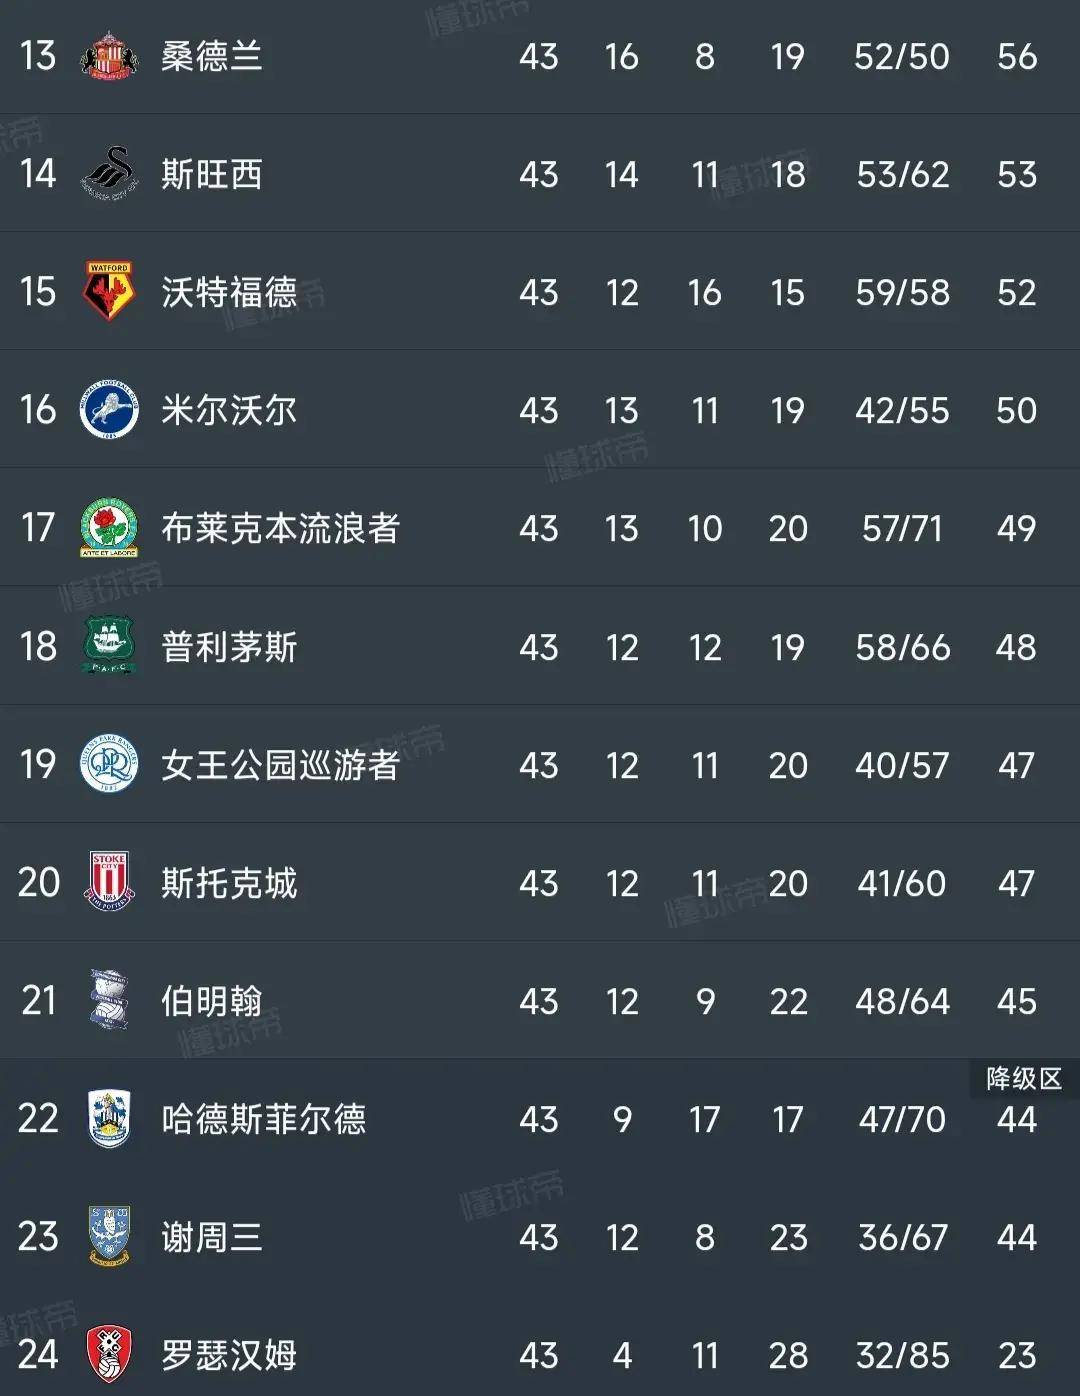
Task: Click the QPR circular logo
Action: pyautogui.click(x=108, y=764)
